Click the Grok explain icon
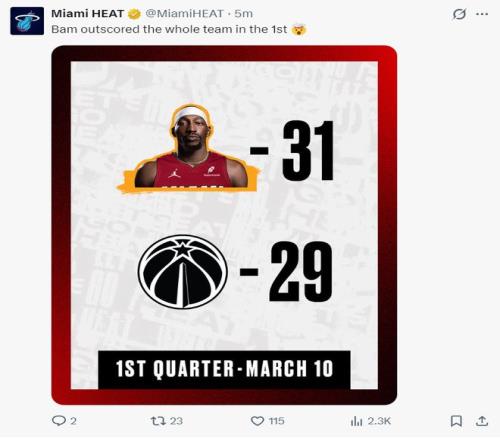Screen dimensions: 500x440 pos(459,14)
